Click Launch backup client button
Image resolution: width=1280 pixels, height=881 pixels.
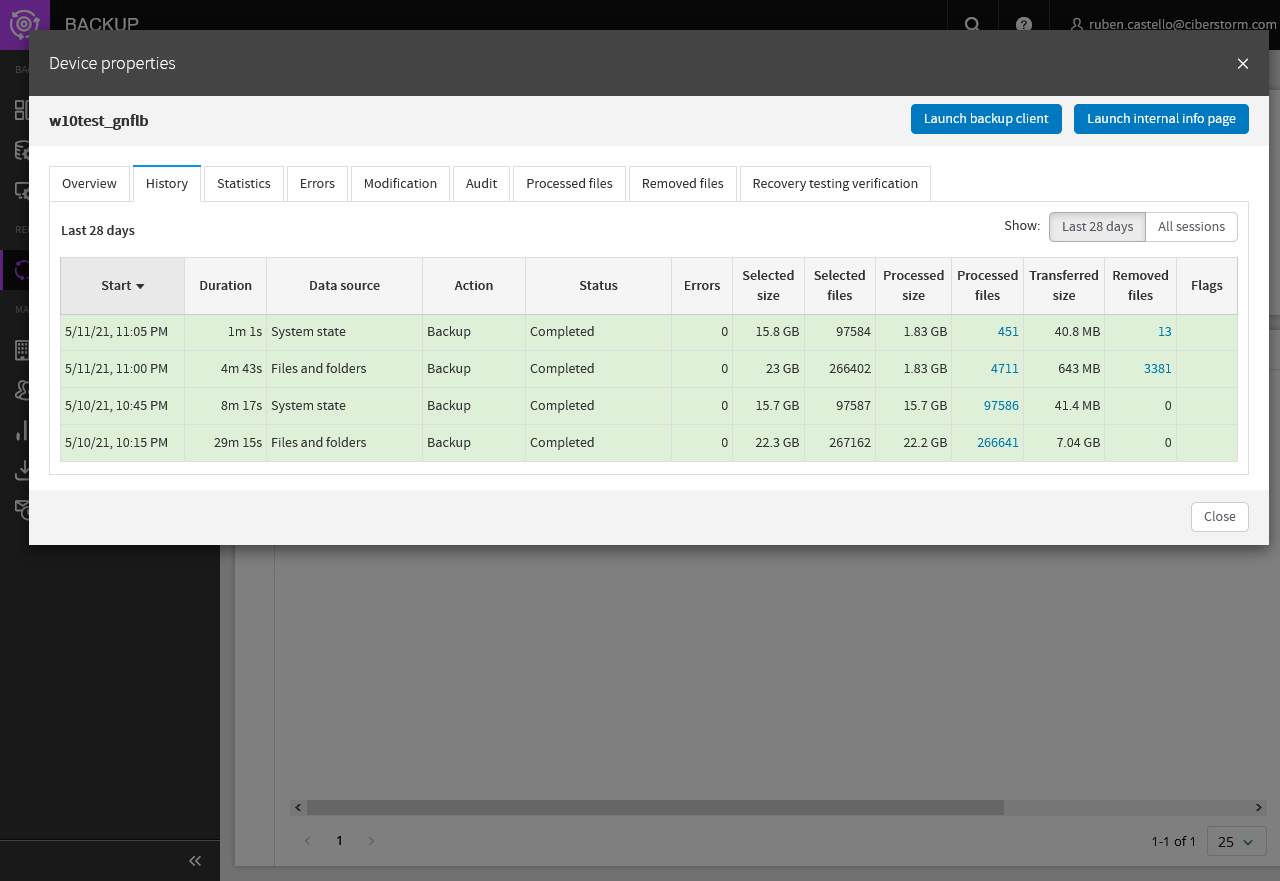click(986, 118)
